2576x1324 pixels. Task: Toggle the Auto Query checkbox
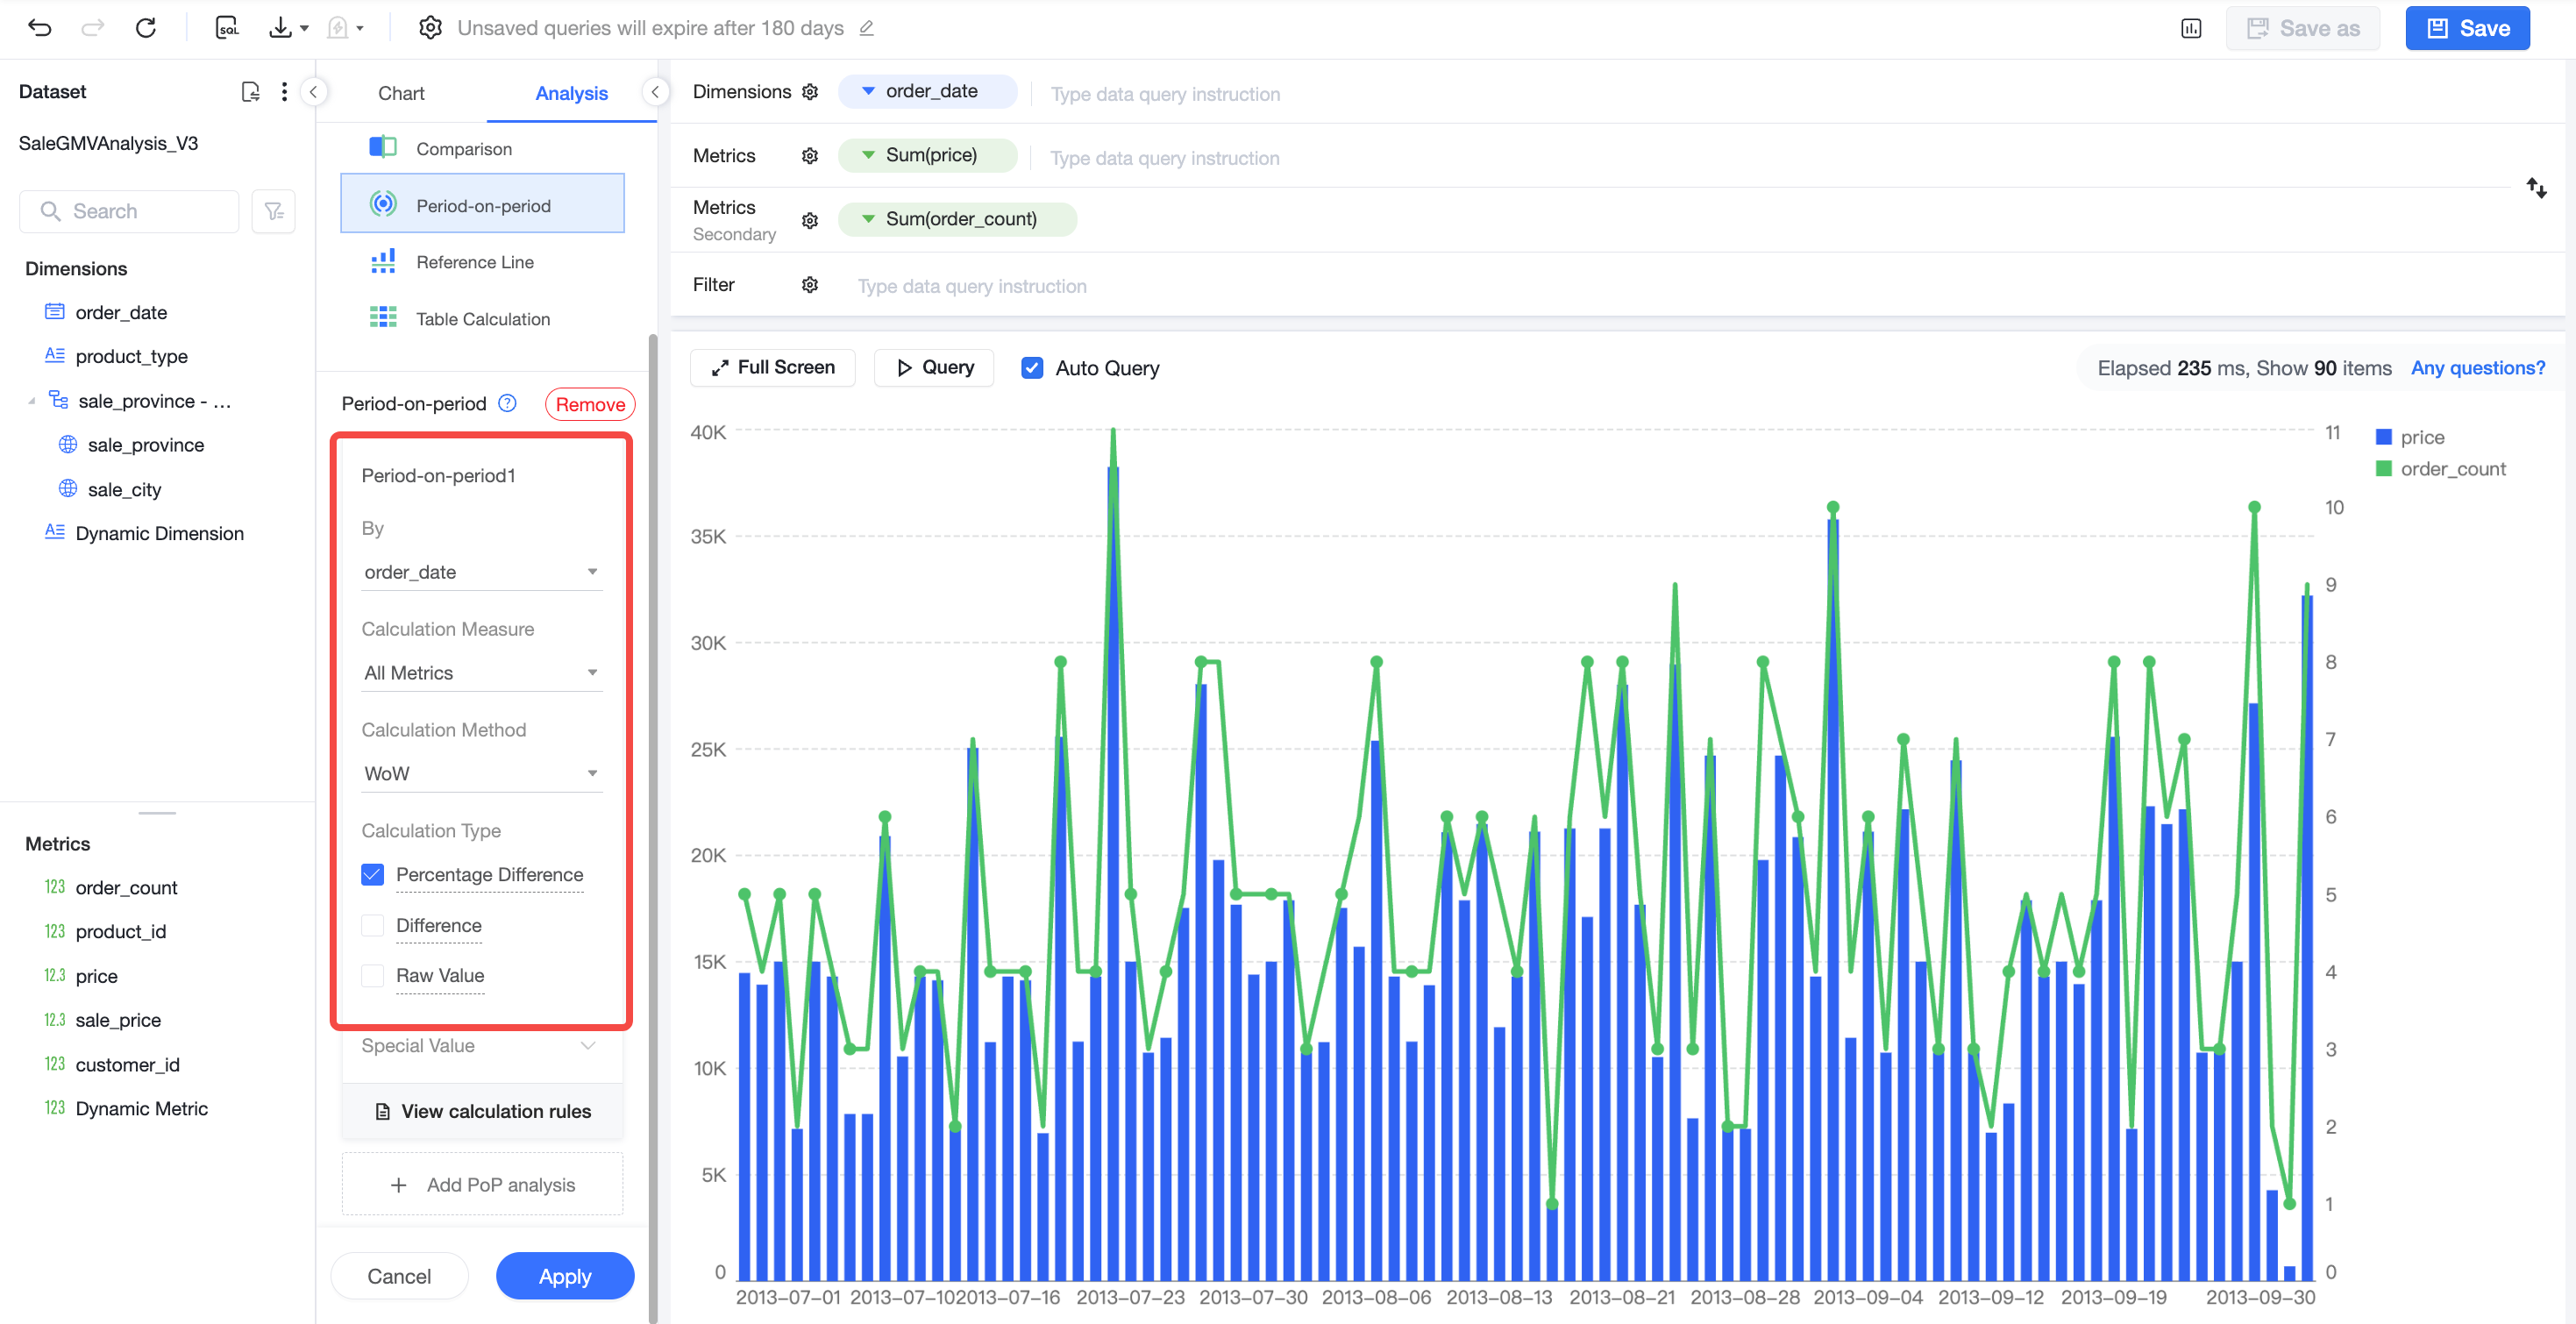1032,368
